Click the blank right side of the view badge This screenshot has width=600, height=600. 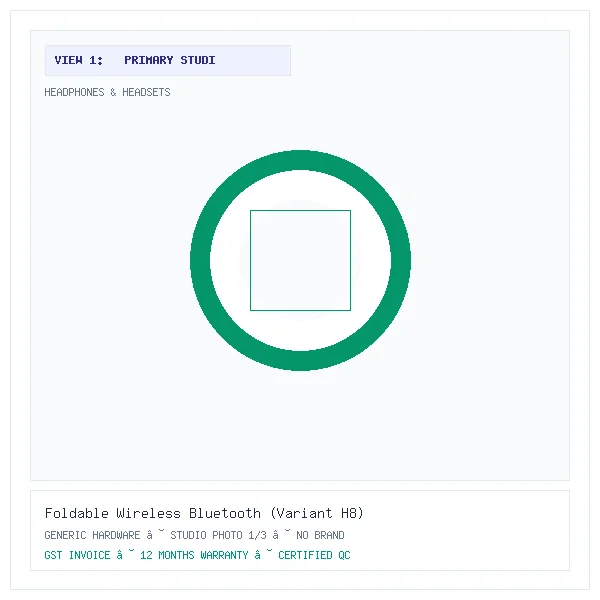(253, 60)
